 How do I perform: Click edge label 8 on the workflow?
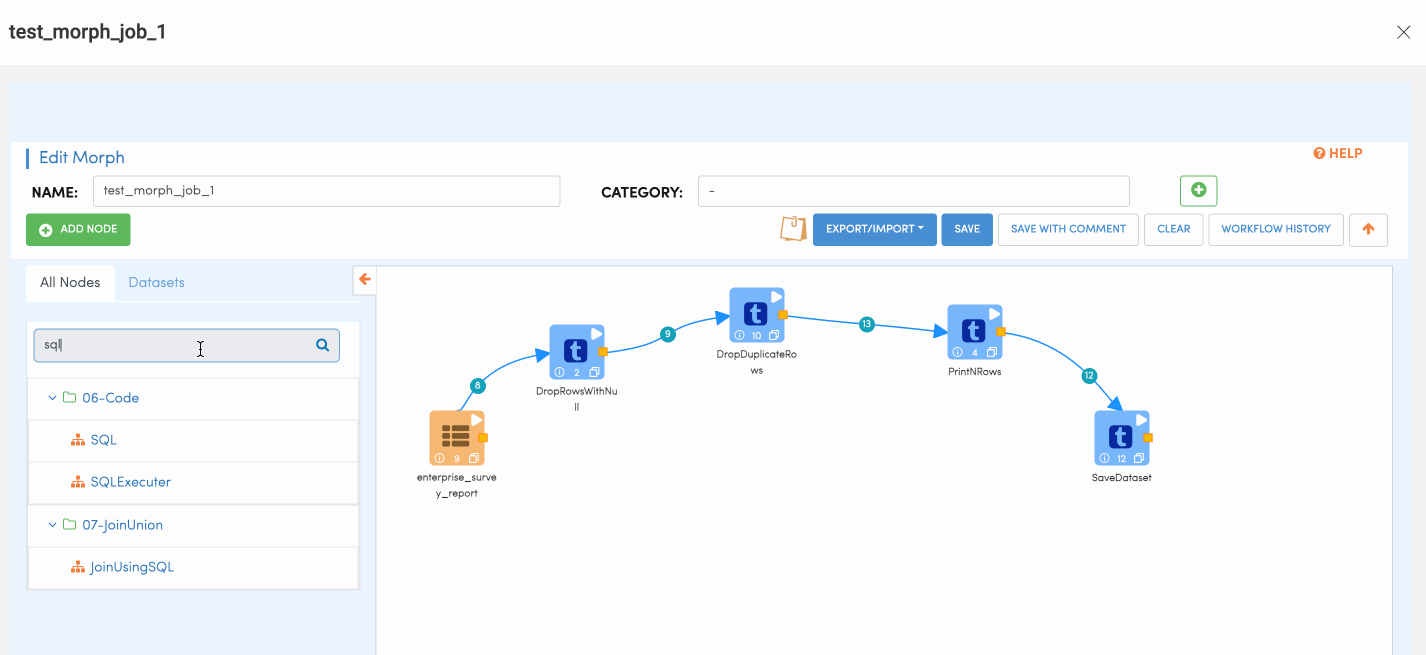pos(478,385)
